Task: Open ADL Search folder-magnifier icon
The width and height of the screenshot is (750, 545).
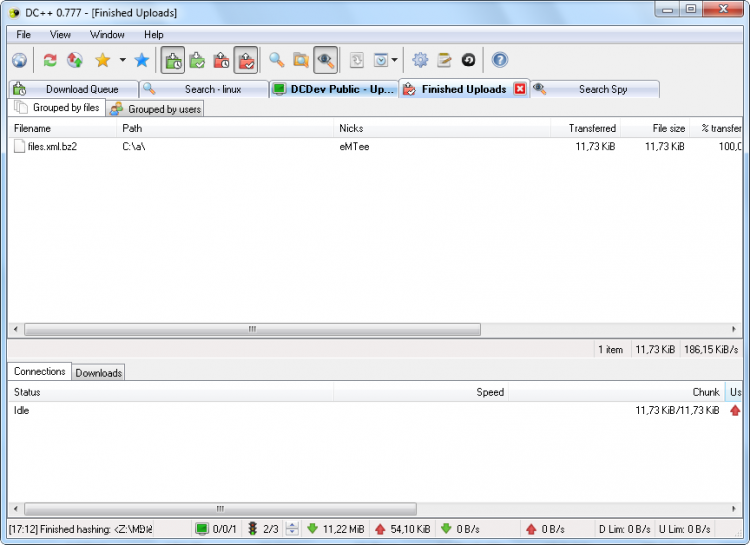Action: pyautogui.click(x=301, y=60)
